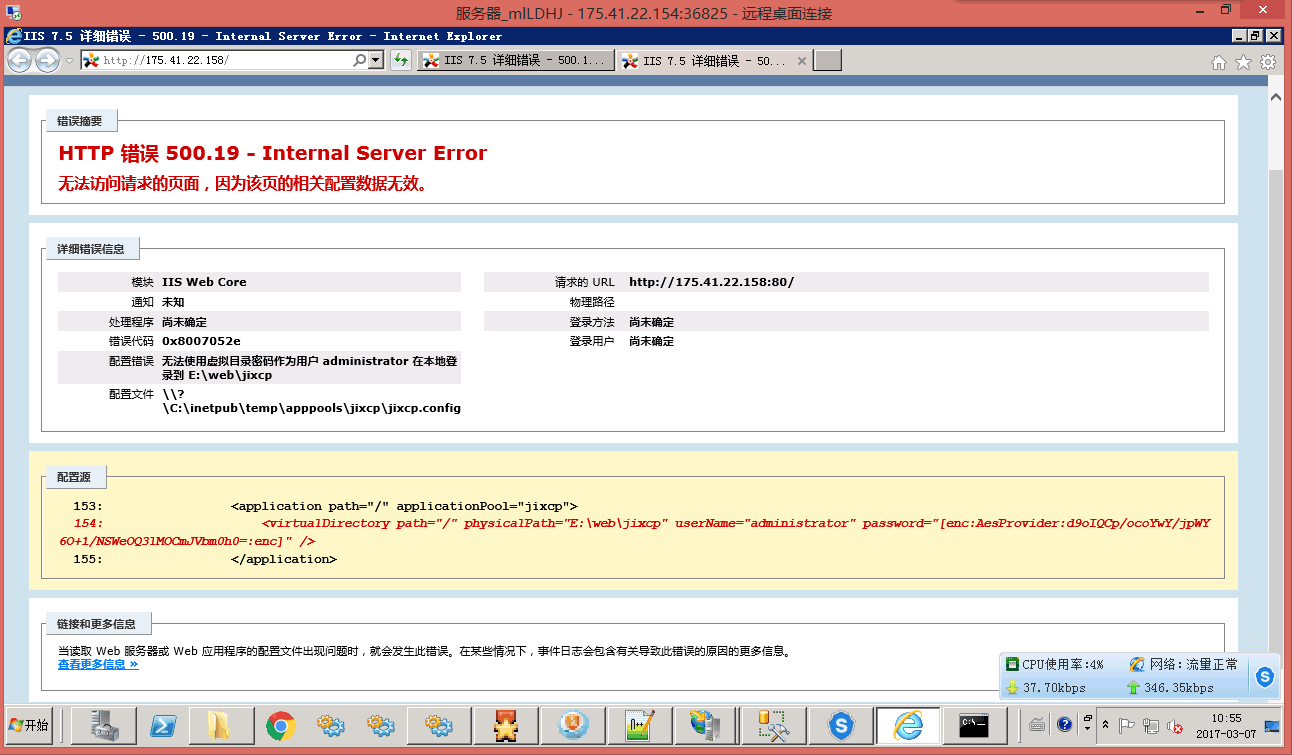This screenshot has height=755, width=1292.
Task: Click the '网络:流量正常' status in the widget
Action: pyautogui.click(x=1193, y=664)
